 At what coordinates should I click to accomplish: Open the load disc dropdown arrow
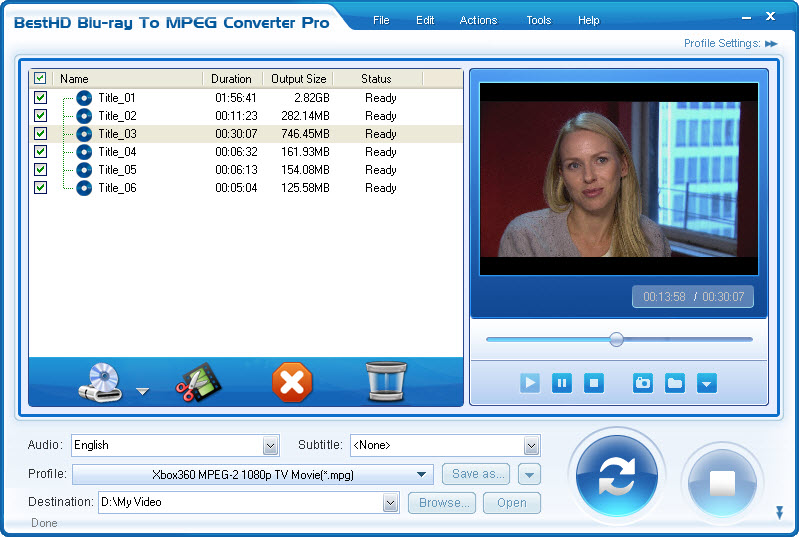click(143, 391)
